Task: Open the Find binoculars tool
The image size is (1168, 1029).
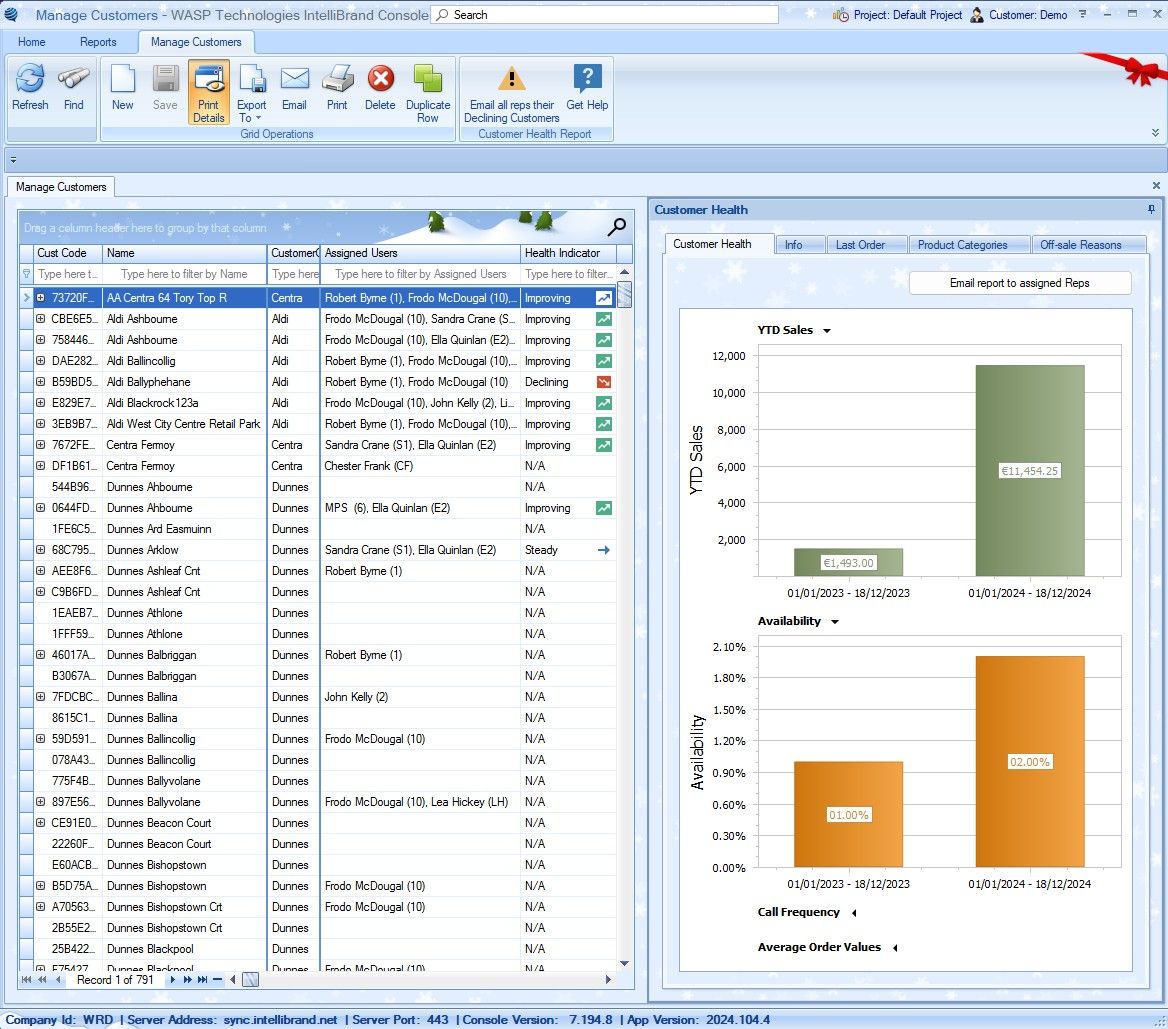Action: coord(74,86)
